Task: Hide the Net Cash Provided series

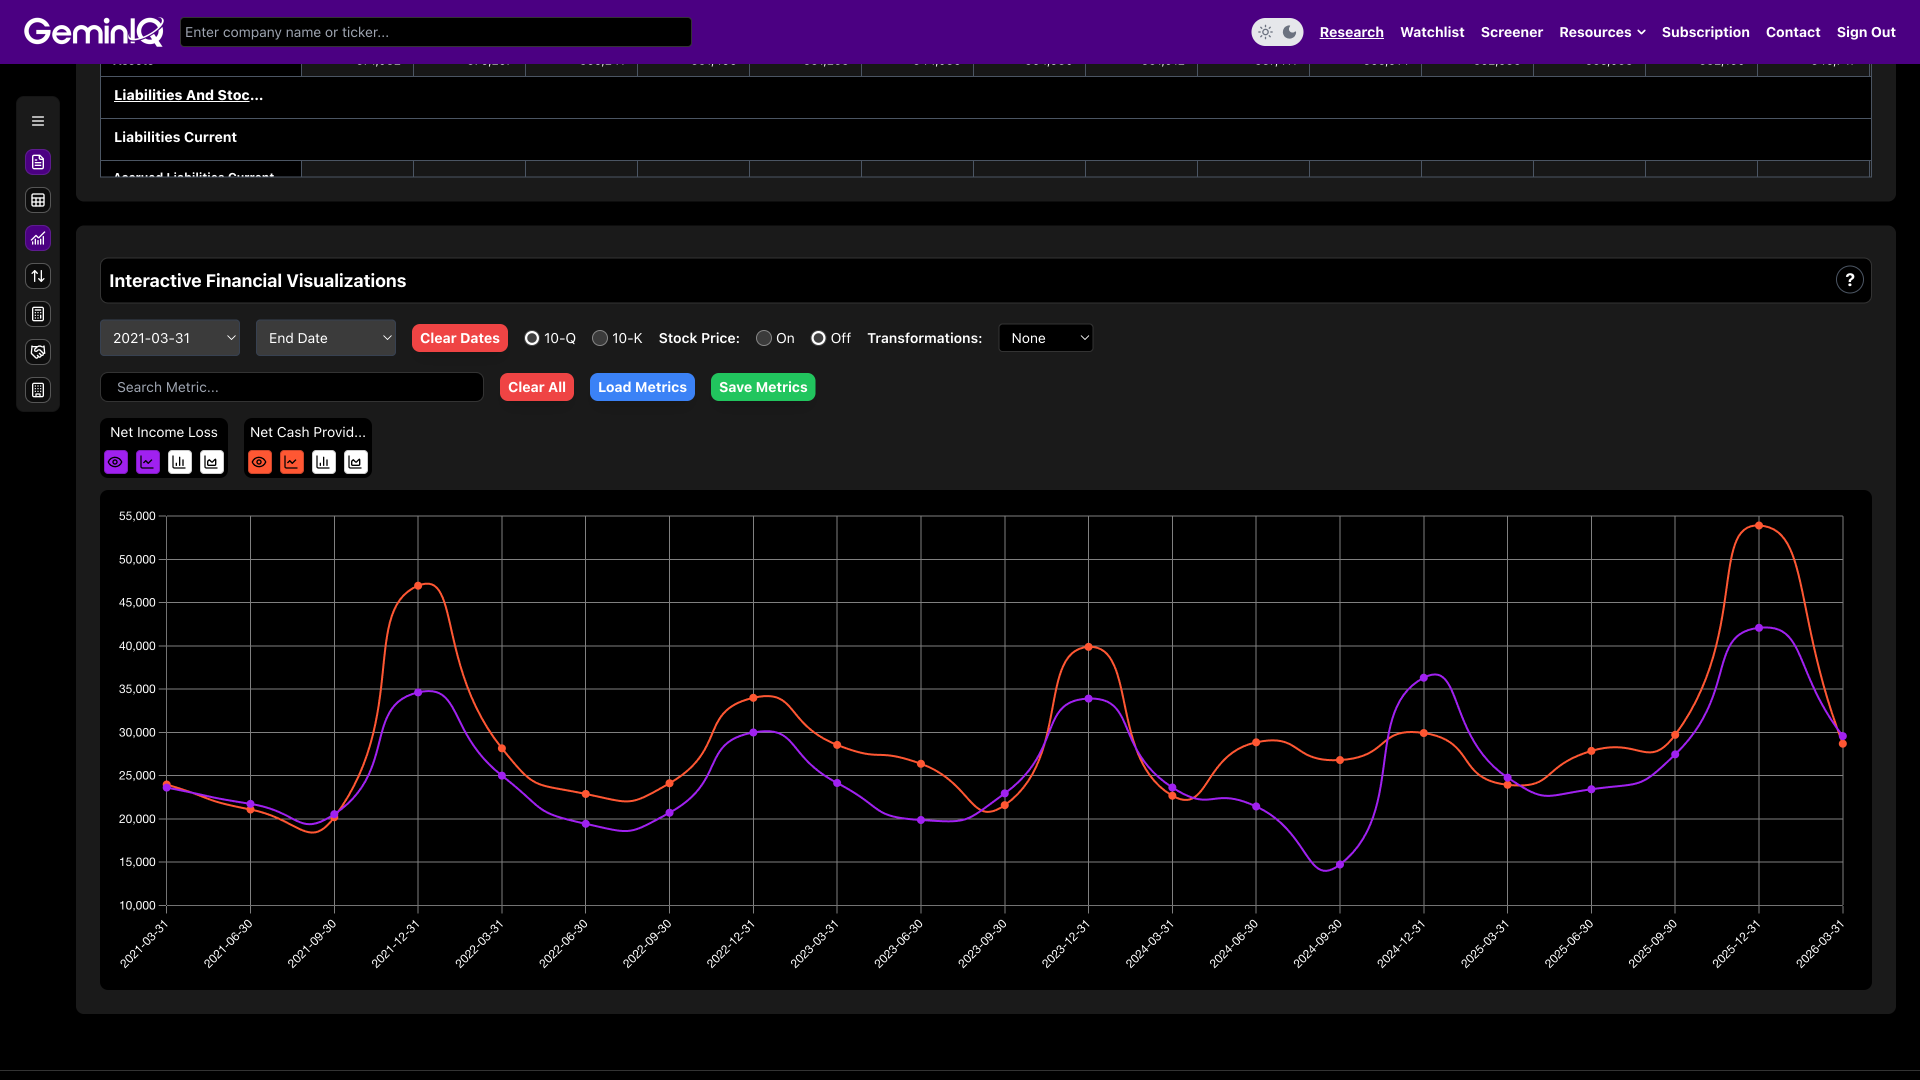Action: (x=260, y=462)
